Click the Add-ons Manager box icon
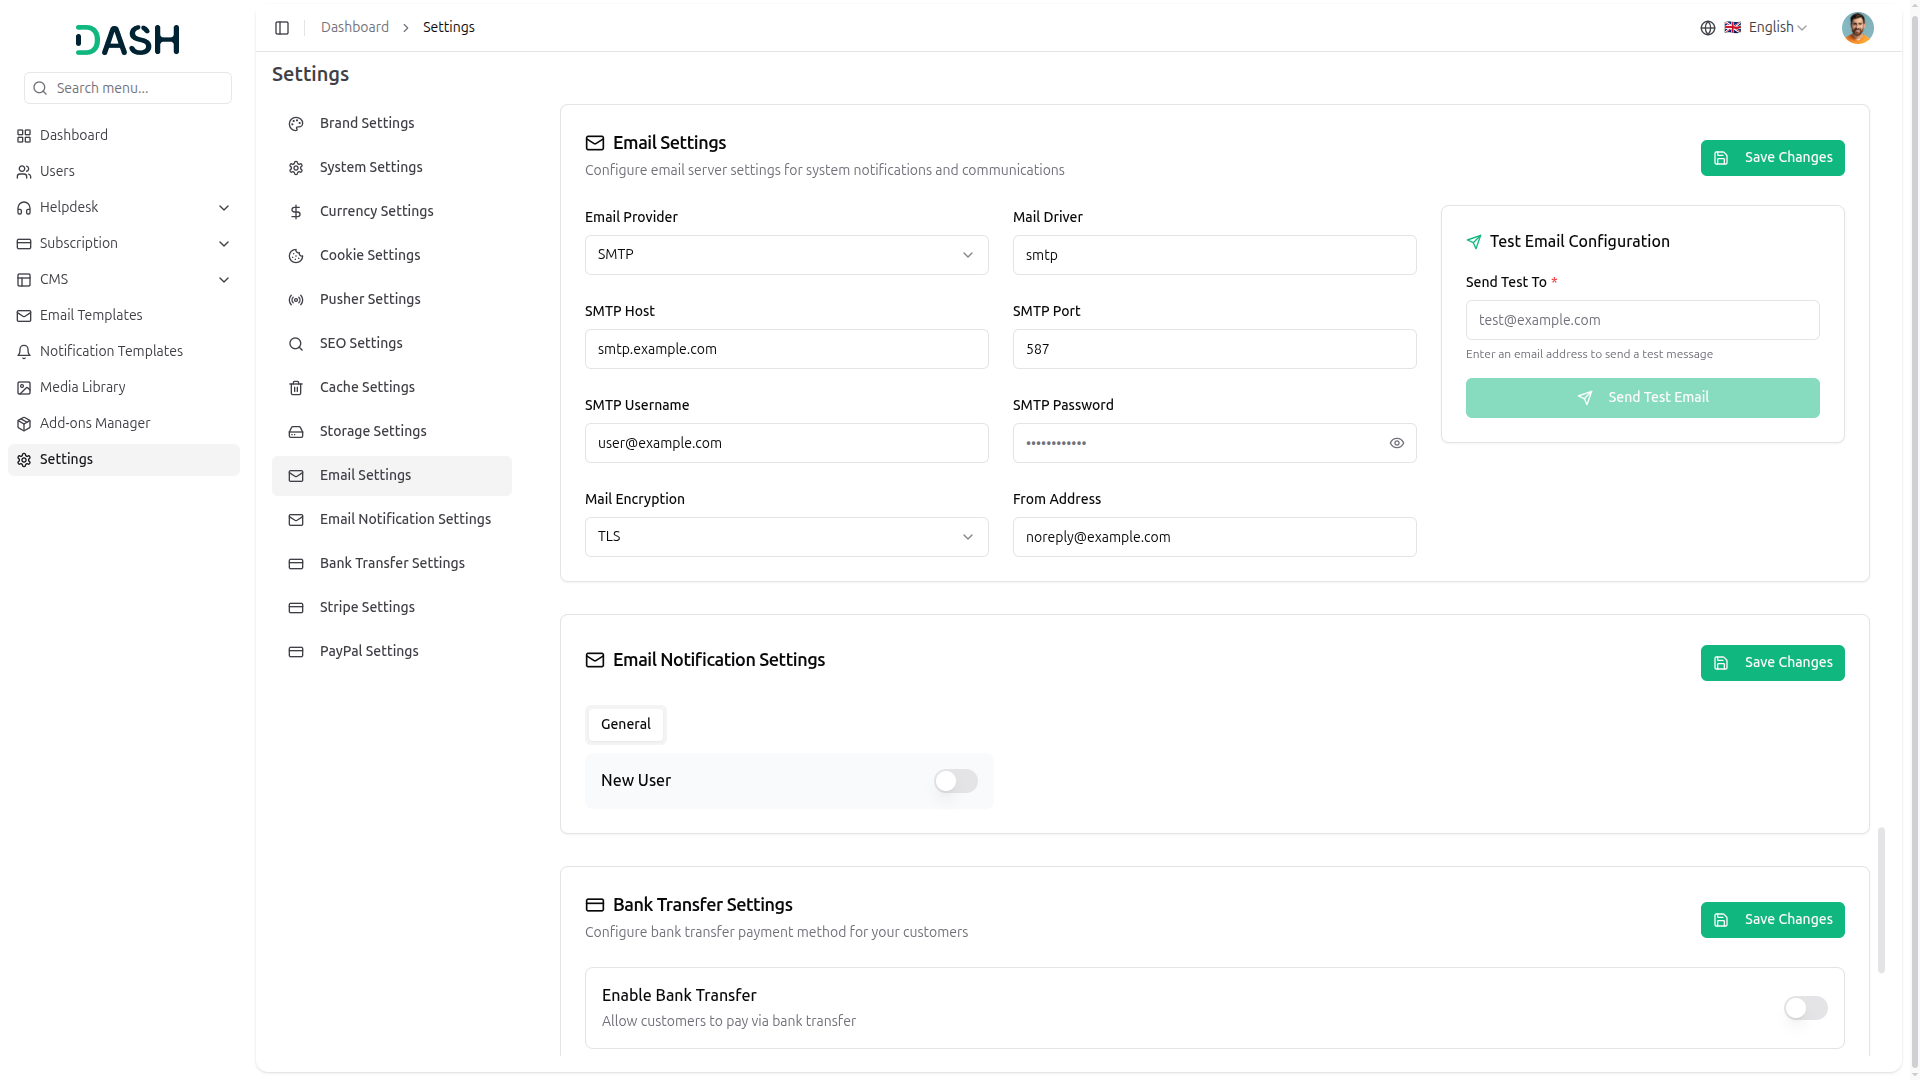Screen dimensions: 1920x1080 pos(24,424)
